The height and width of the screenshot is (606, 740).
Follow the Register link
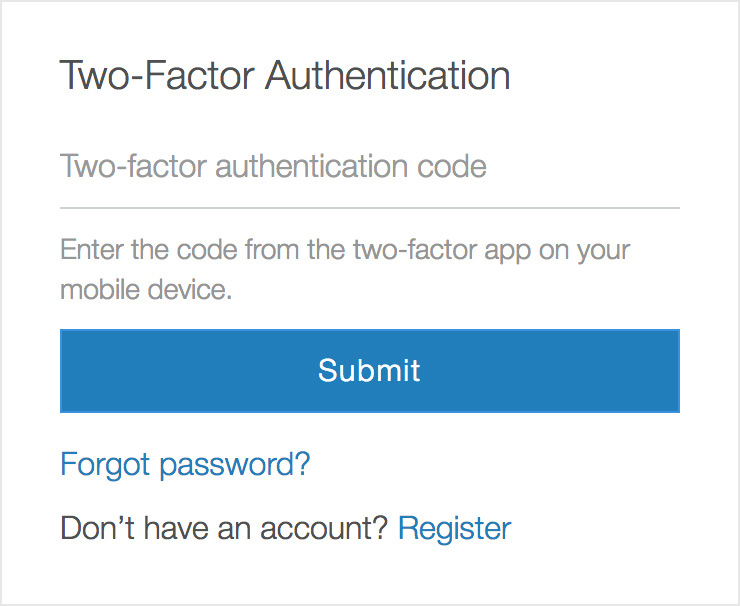454,528
